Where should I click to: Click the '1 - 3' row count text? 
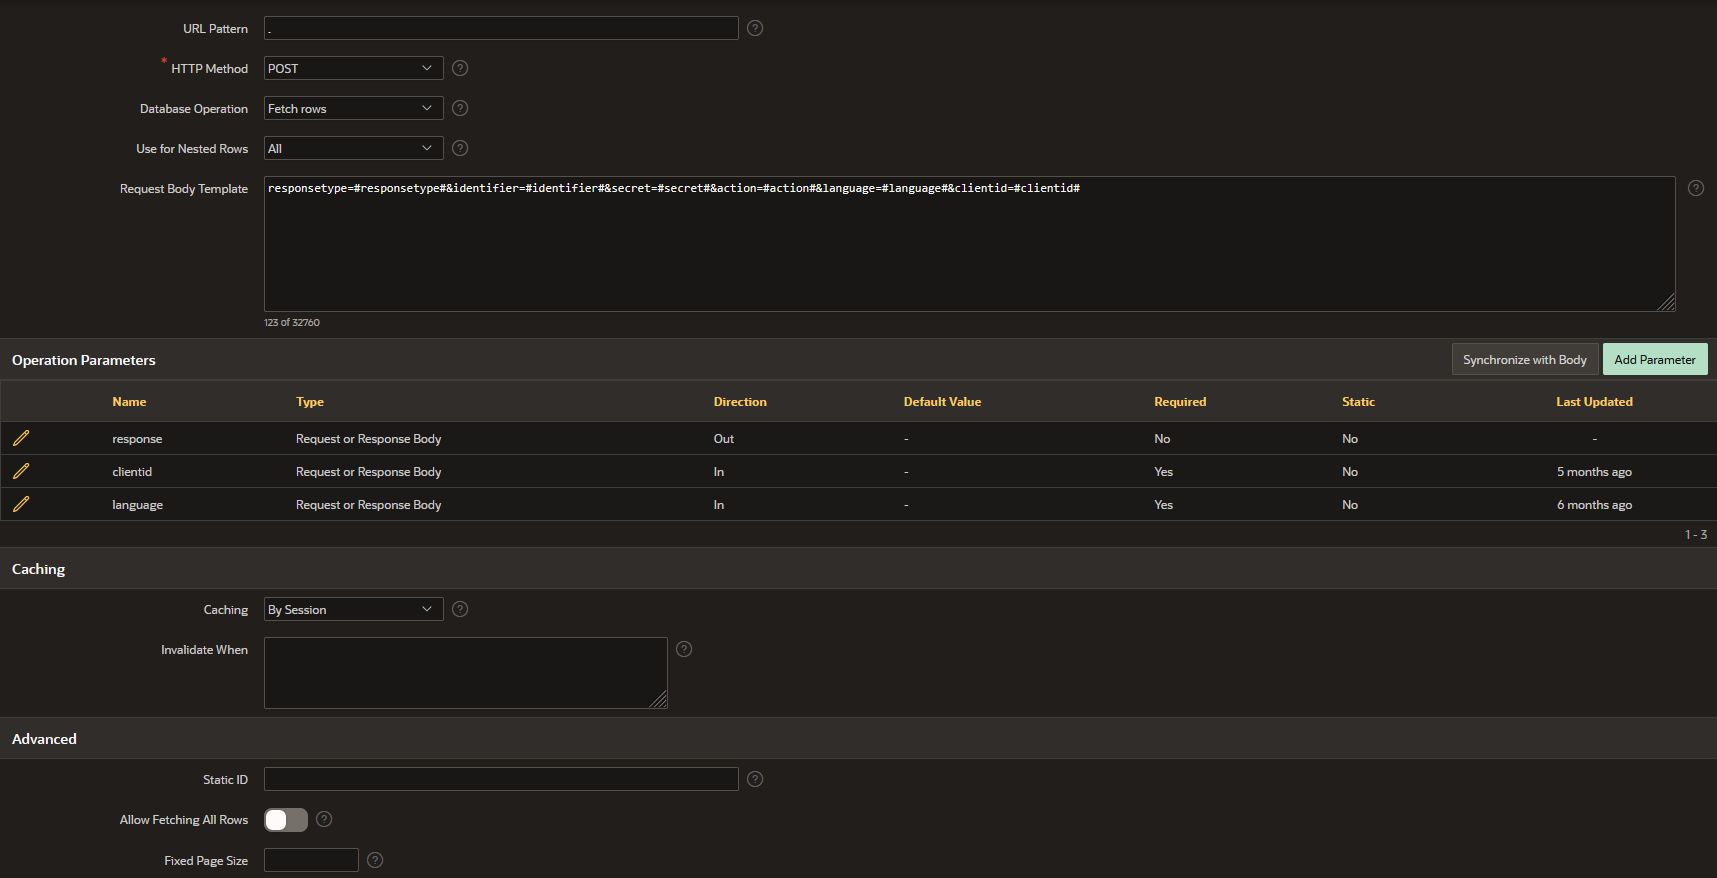(x=1696, y=534)
